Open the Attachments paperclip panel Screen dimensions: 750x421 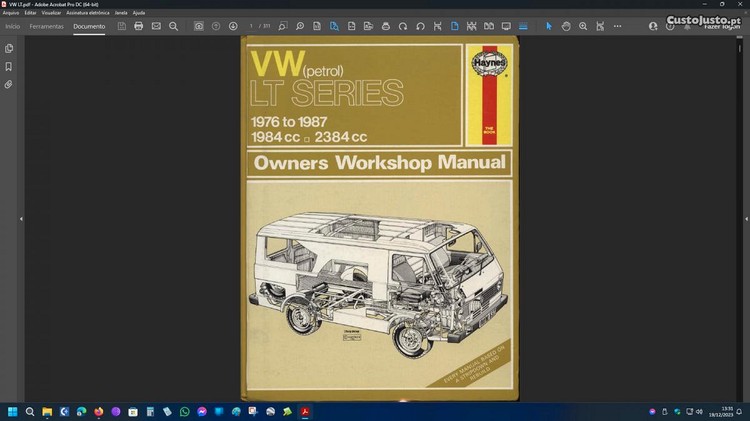click(9, 85)
